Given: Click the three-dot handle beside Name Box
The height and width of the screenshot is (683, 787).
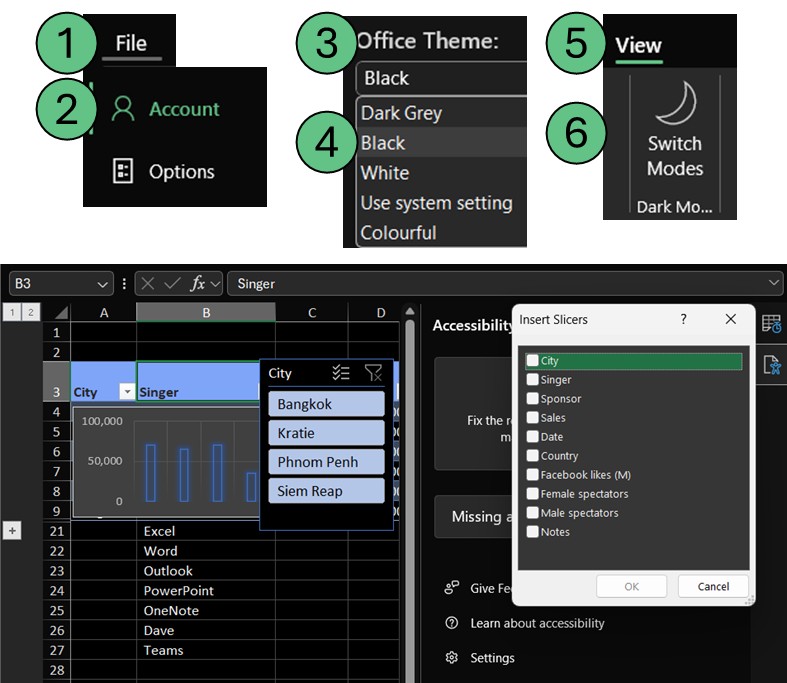Looking at the screenshot, I should click(x=124, y=284).
